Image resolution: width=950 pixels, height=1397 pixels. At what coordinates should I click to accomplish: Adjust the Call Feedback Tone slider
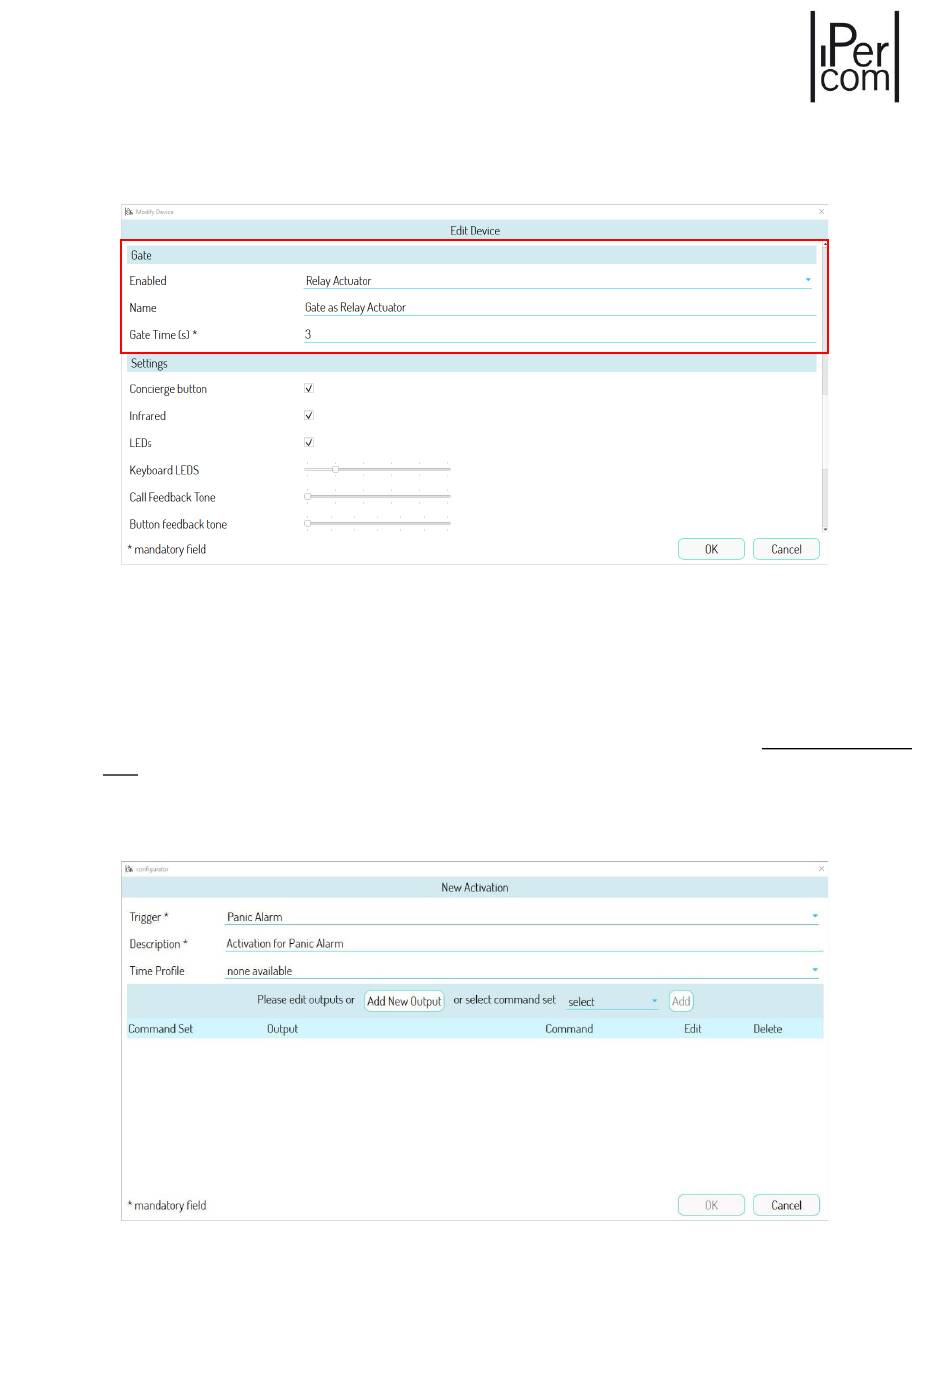[378, 496]
